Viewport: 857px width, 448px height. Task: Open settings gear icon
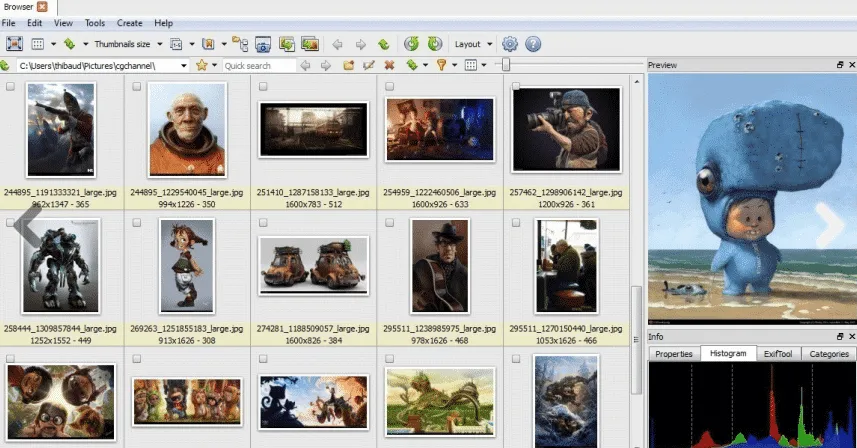tap(510, 44)
